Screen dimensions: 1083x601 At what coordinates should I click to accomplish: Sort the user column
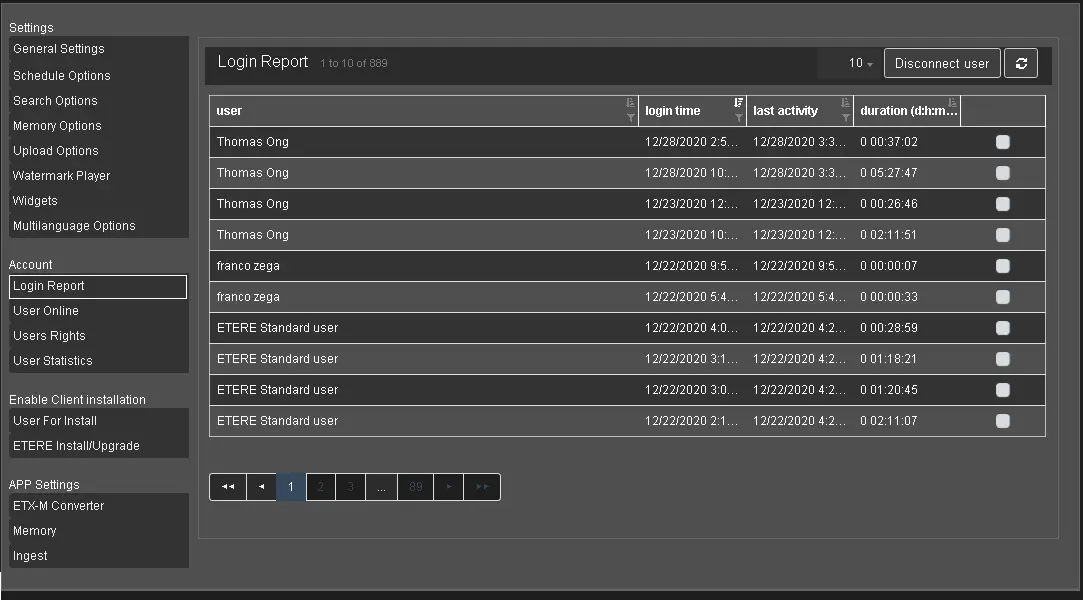point(630,103)
